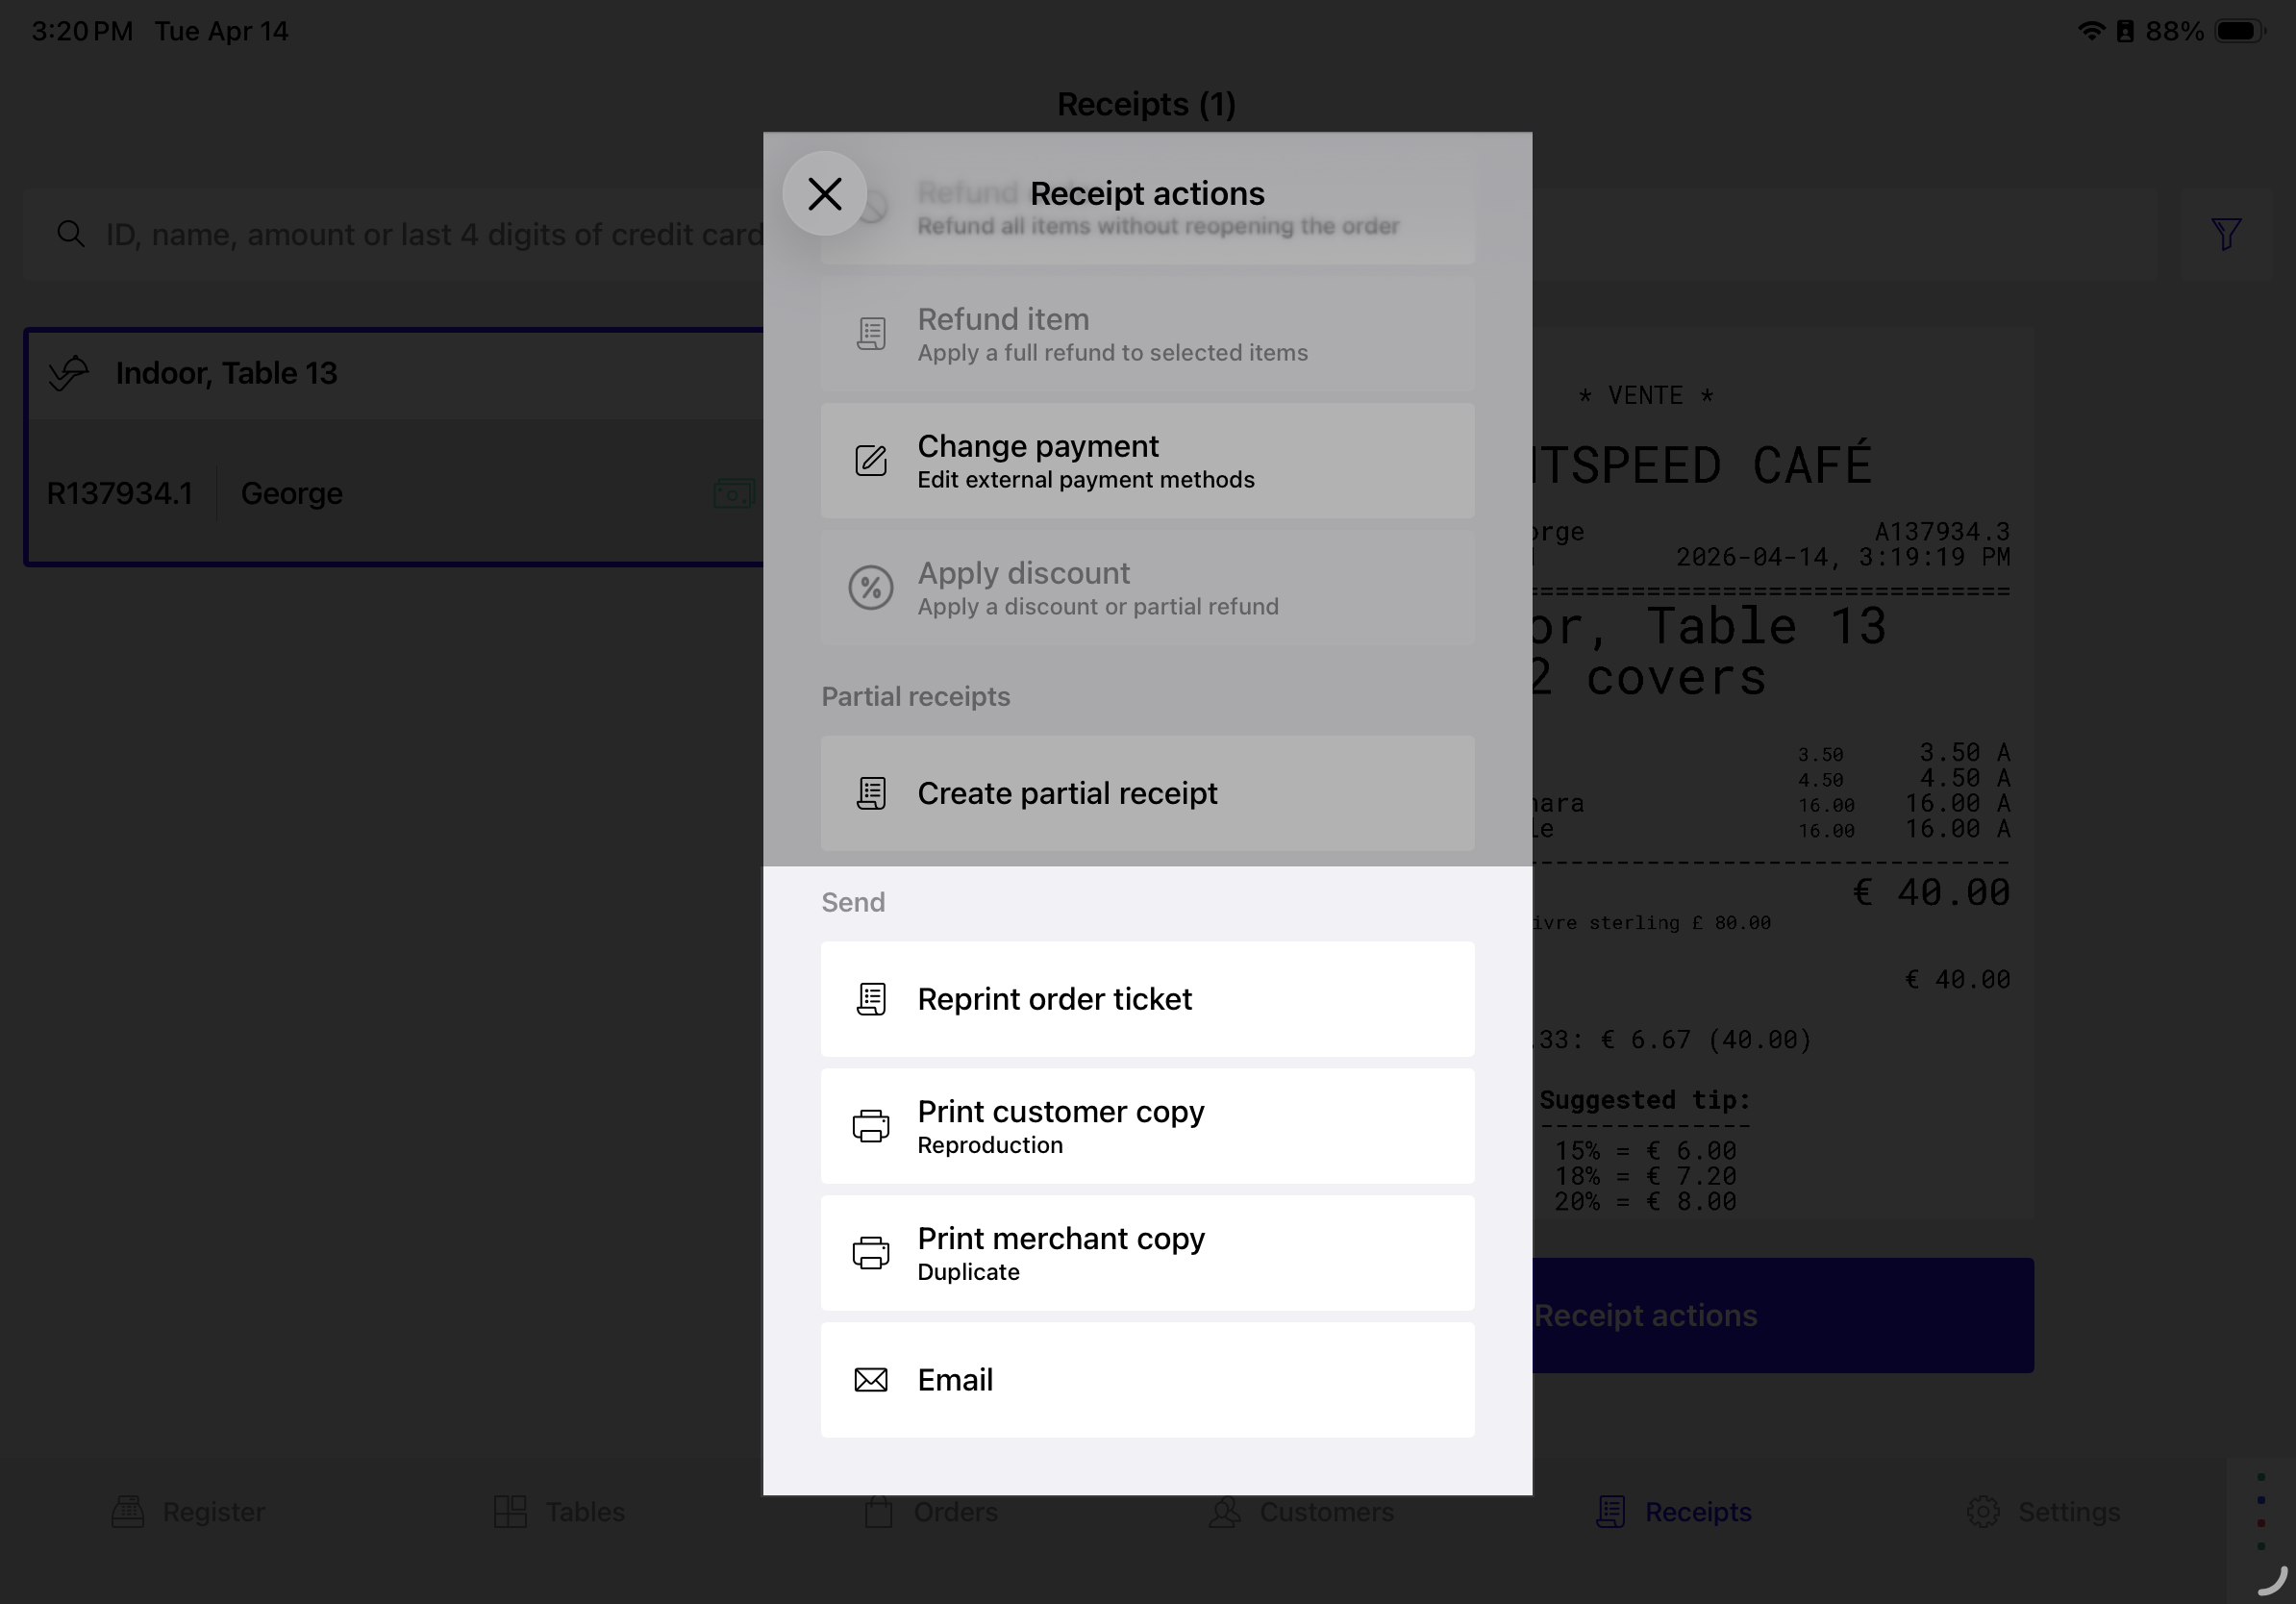Open Settings gear icon at bottom right
2296x1604 pixels.
tap(1983, 1512)
